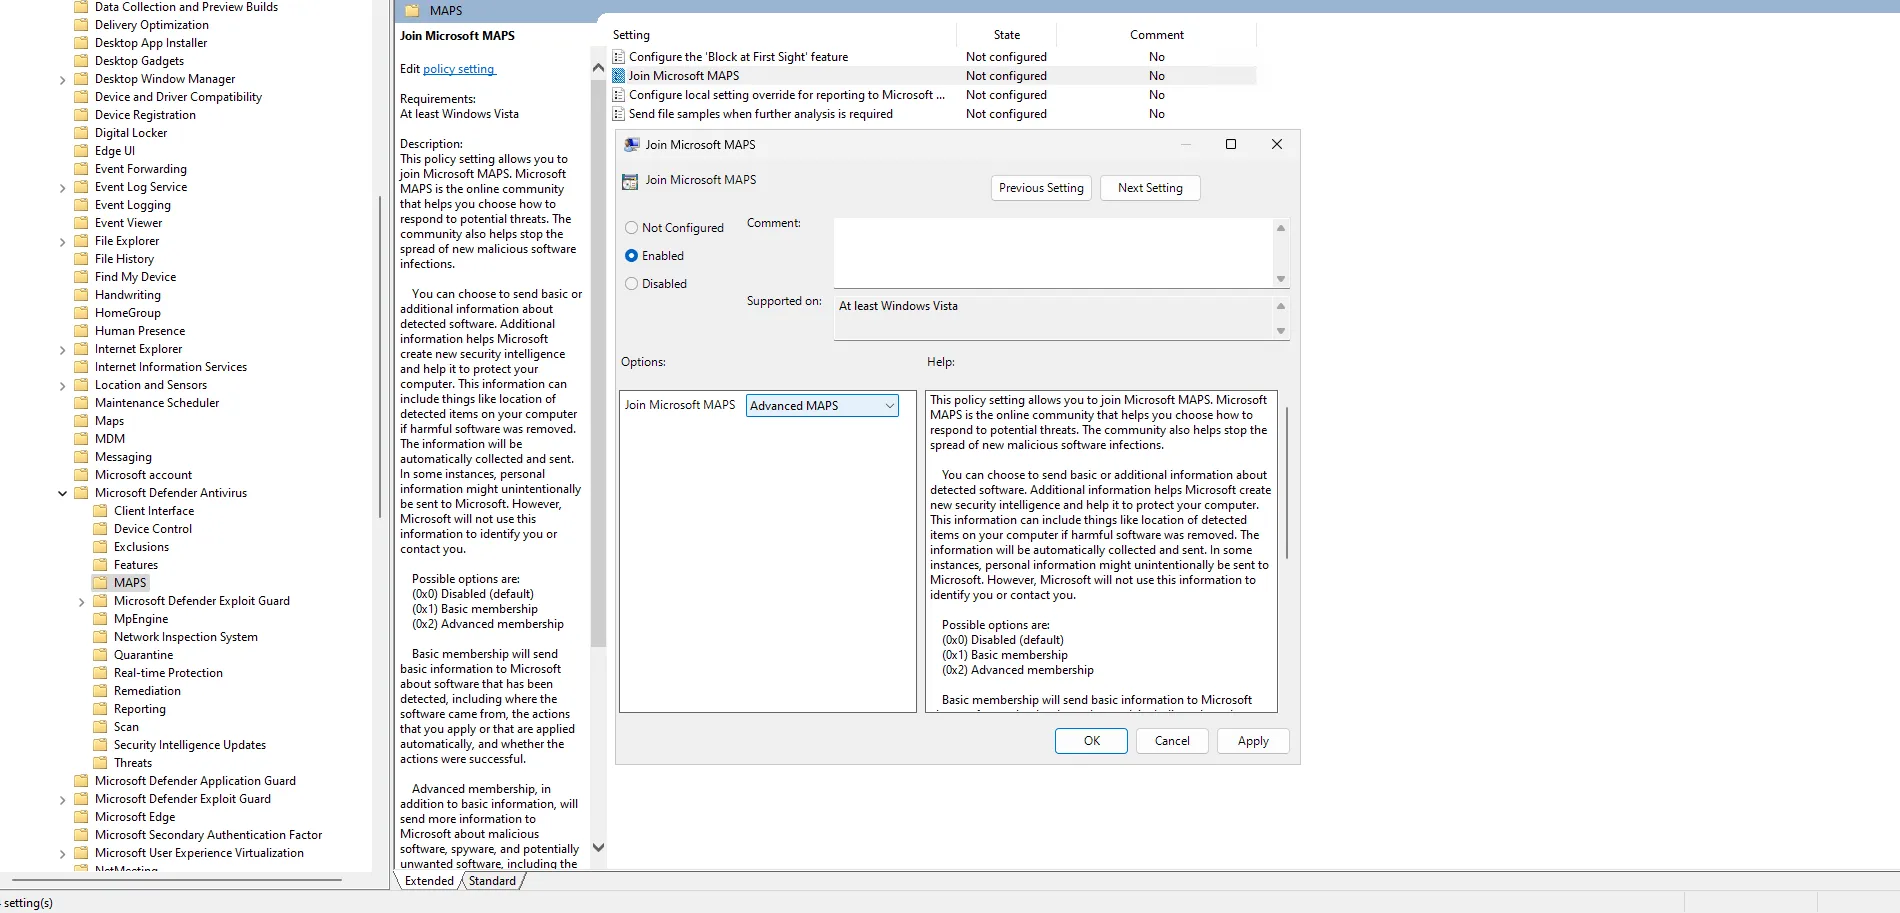The height and width of the screenshot is (913, 1900).
Task: Open the 'policy setting' edit link
Action: pos(458,69)
